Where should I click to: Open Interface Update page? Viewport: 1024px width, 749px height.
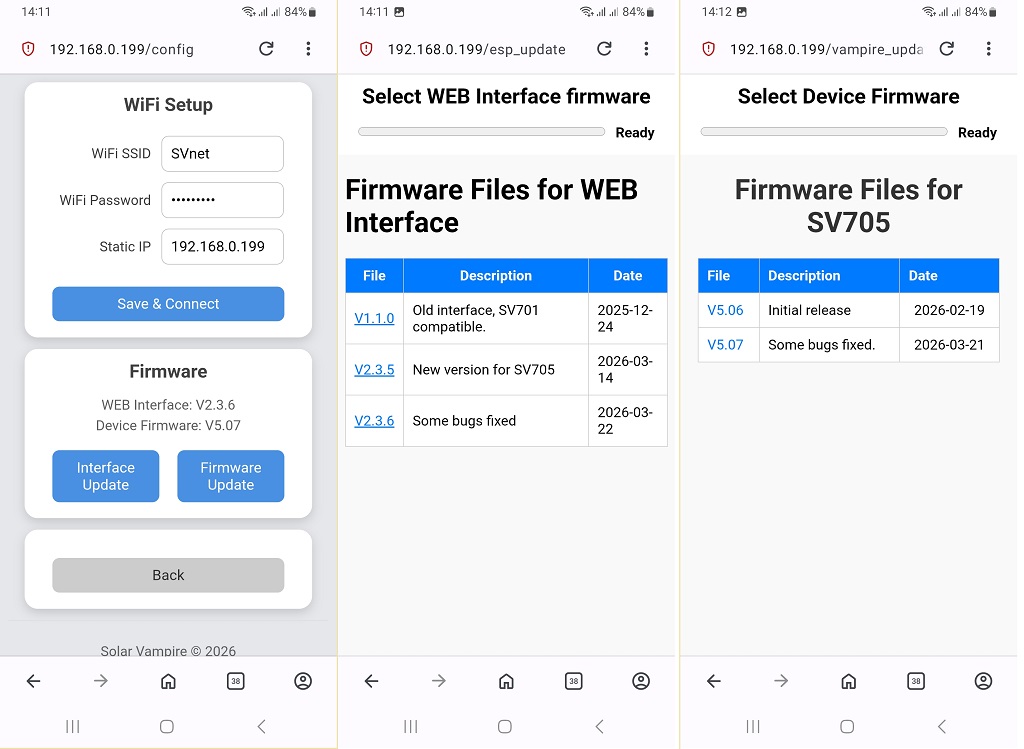106,476
